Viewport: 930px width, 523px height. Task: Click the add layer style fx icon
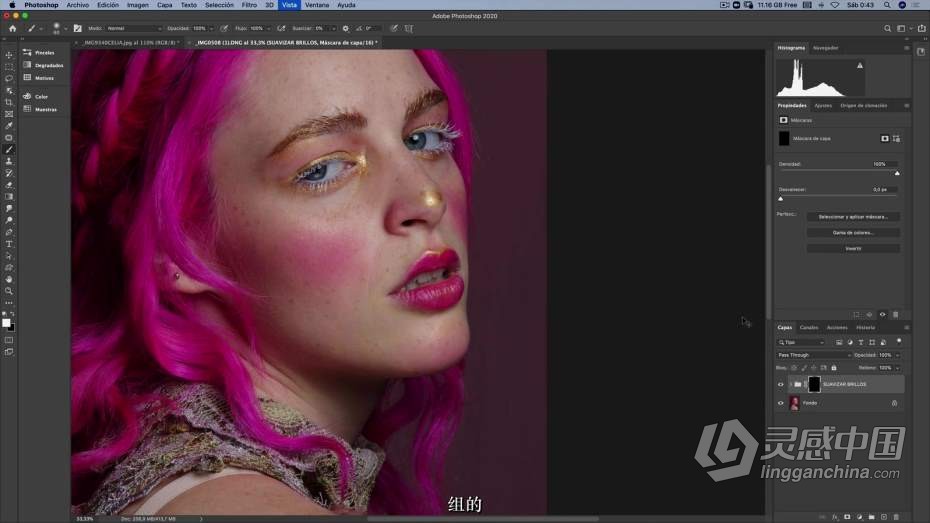(833, 517)
